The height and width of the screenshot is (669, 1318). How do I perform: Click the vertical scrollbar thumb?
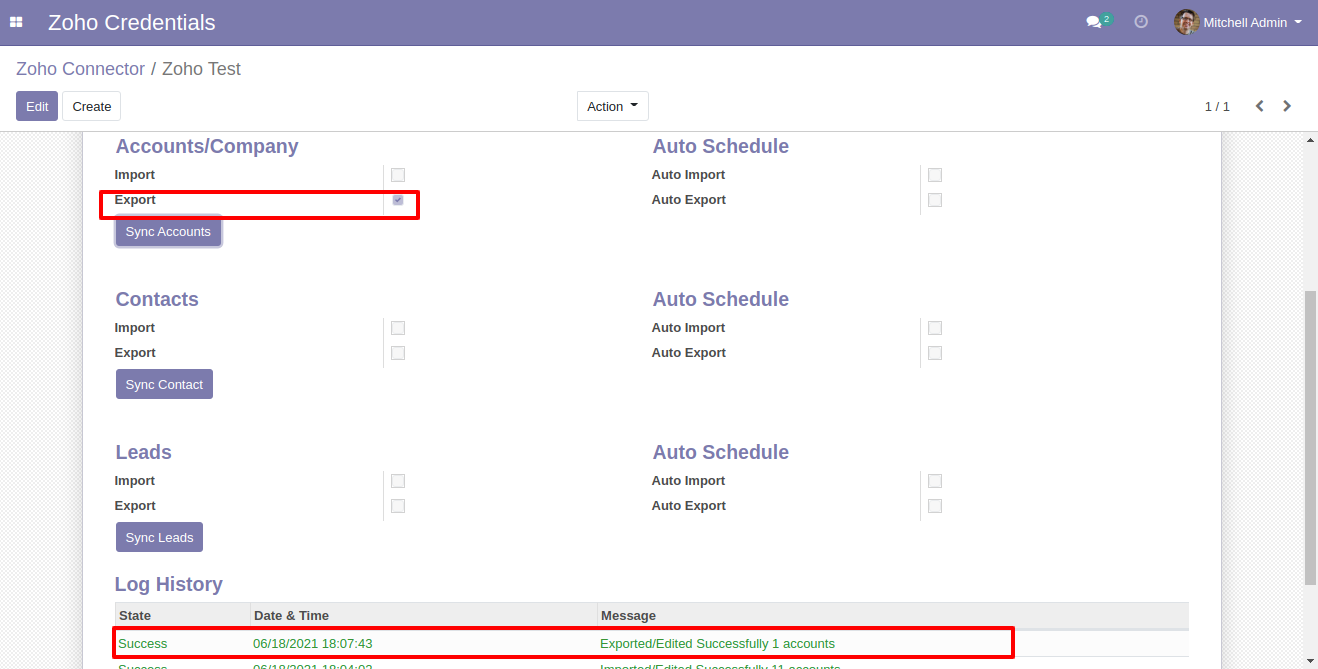click(x=1311, y=438)
